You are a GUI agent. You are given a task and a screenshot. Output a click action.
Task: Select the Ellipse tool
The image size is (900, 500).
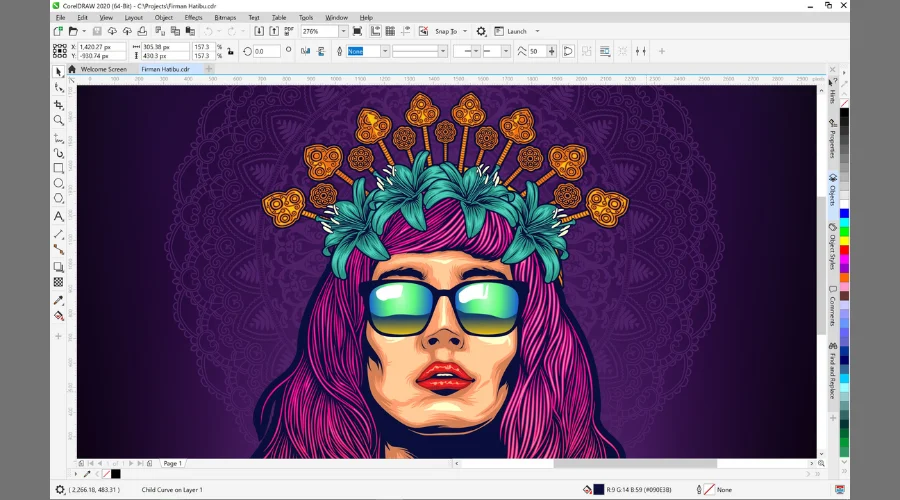tap(59, 183)
